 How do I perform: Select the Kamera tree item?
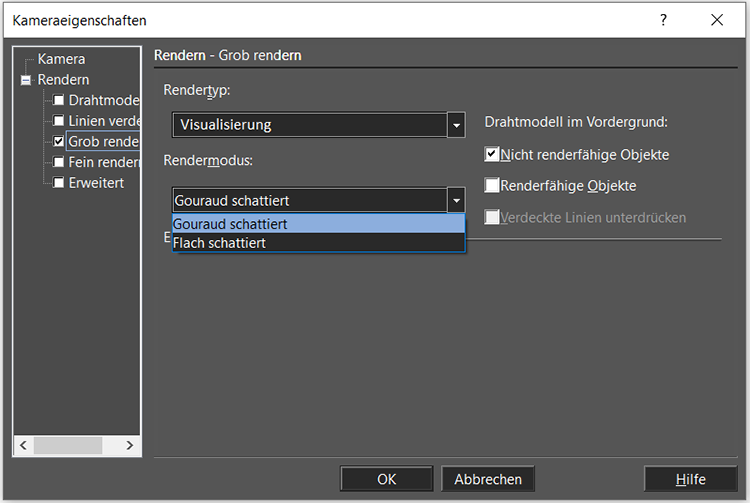click(61, 59)
